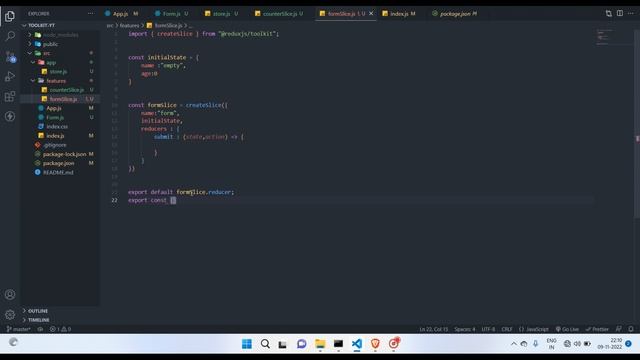Close the formSlice.js tab
Image resolution: width=640 pixels, height=360 pixels.
371,13
